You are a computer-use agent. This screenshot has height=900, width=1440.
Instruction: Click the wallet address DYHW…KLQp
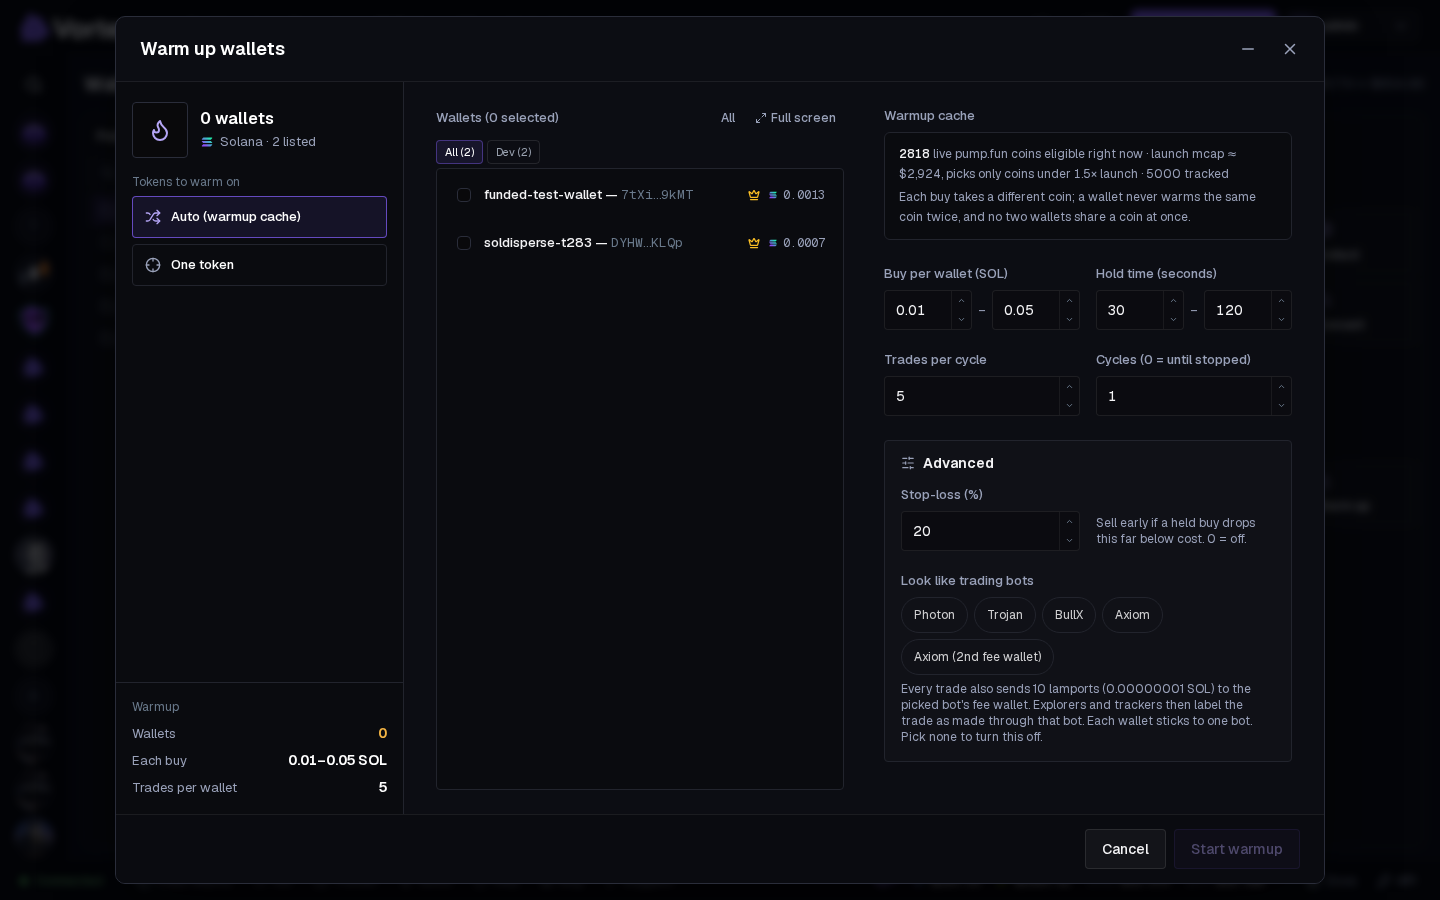tap(647, 243)
